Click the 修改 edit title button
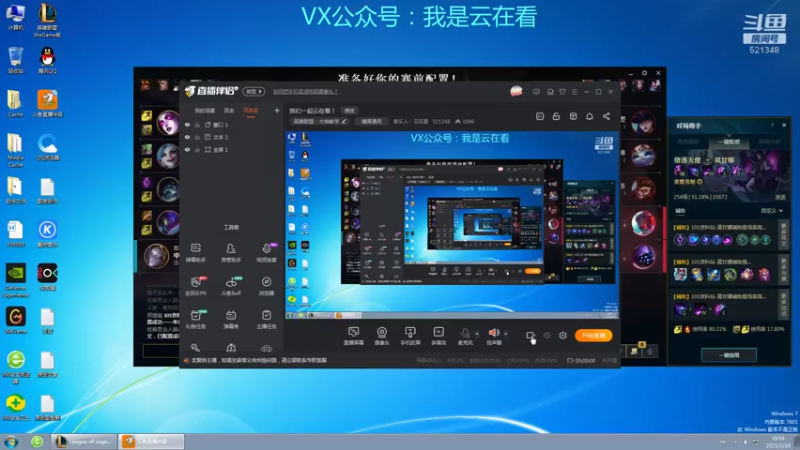800x450 pixels. pos(349,110)
